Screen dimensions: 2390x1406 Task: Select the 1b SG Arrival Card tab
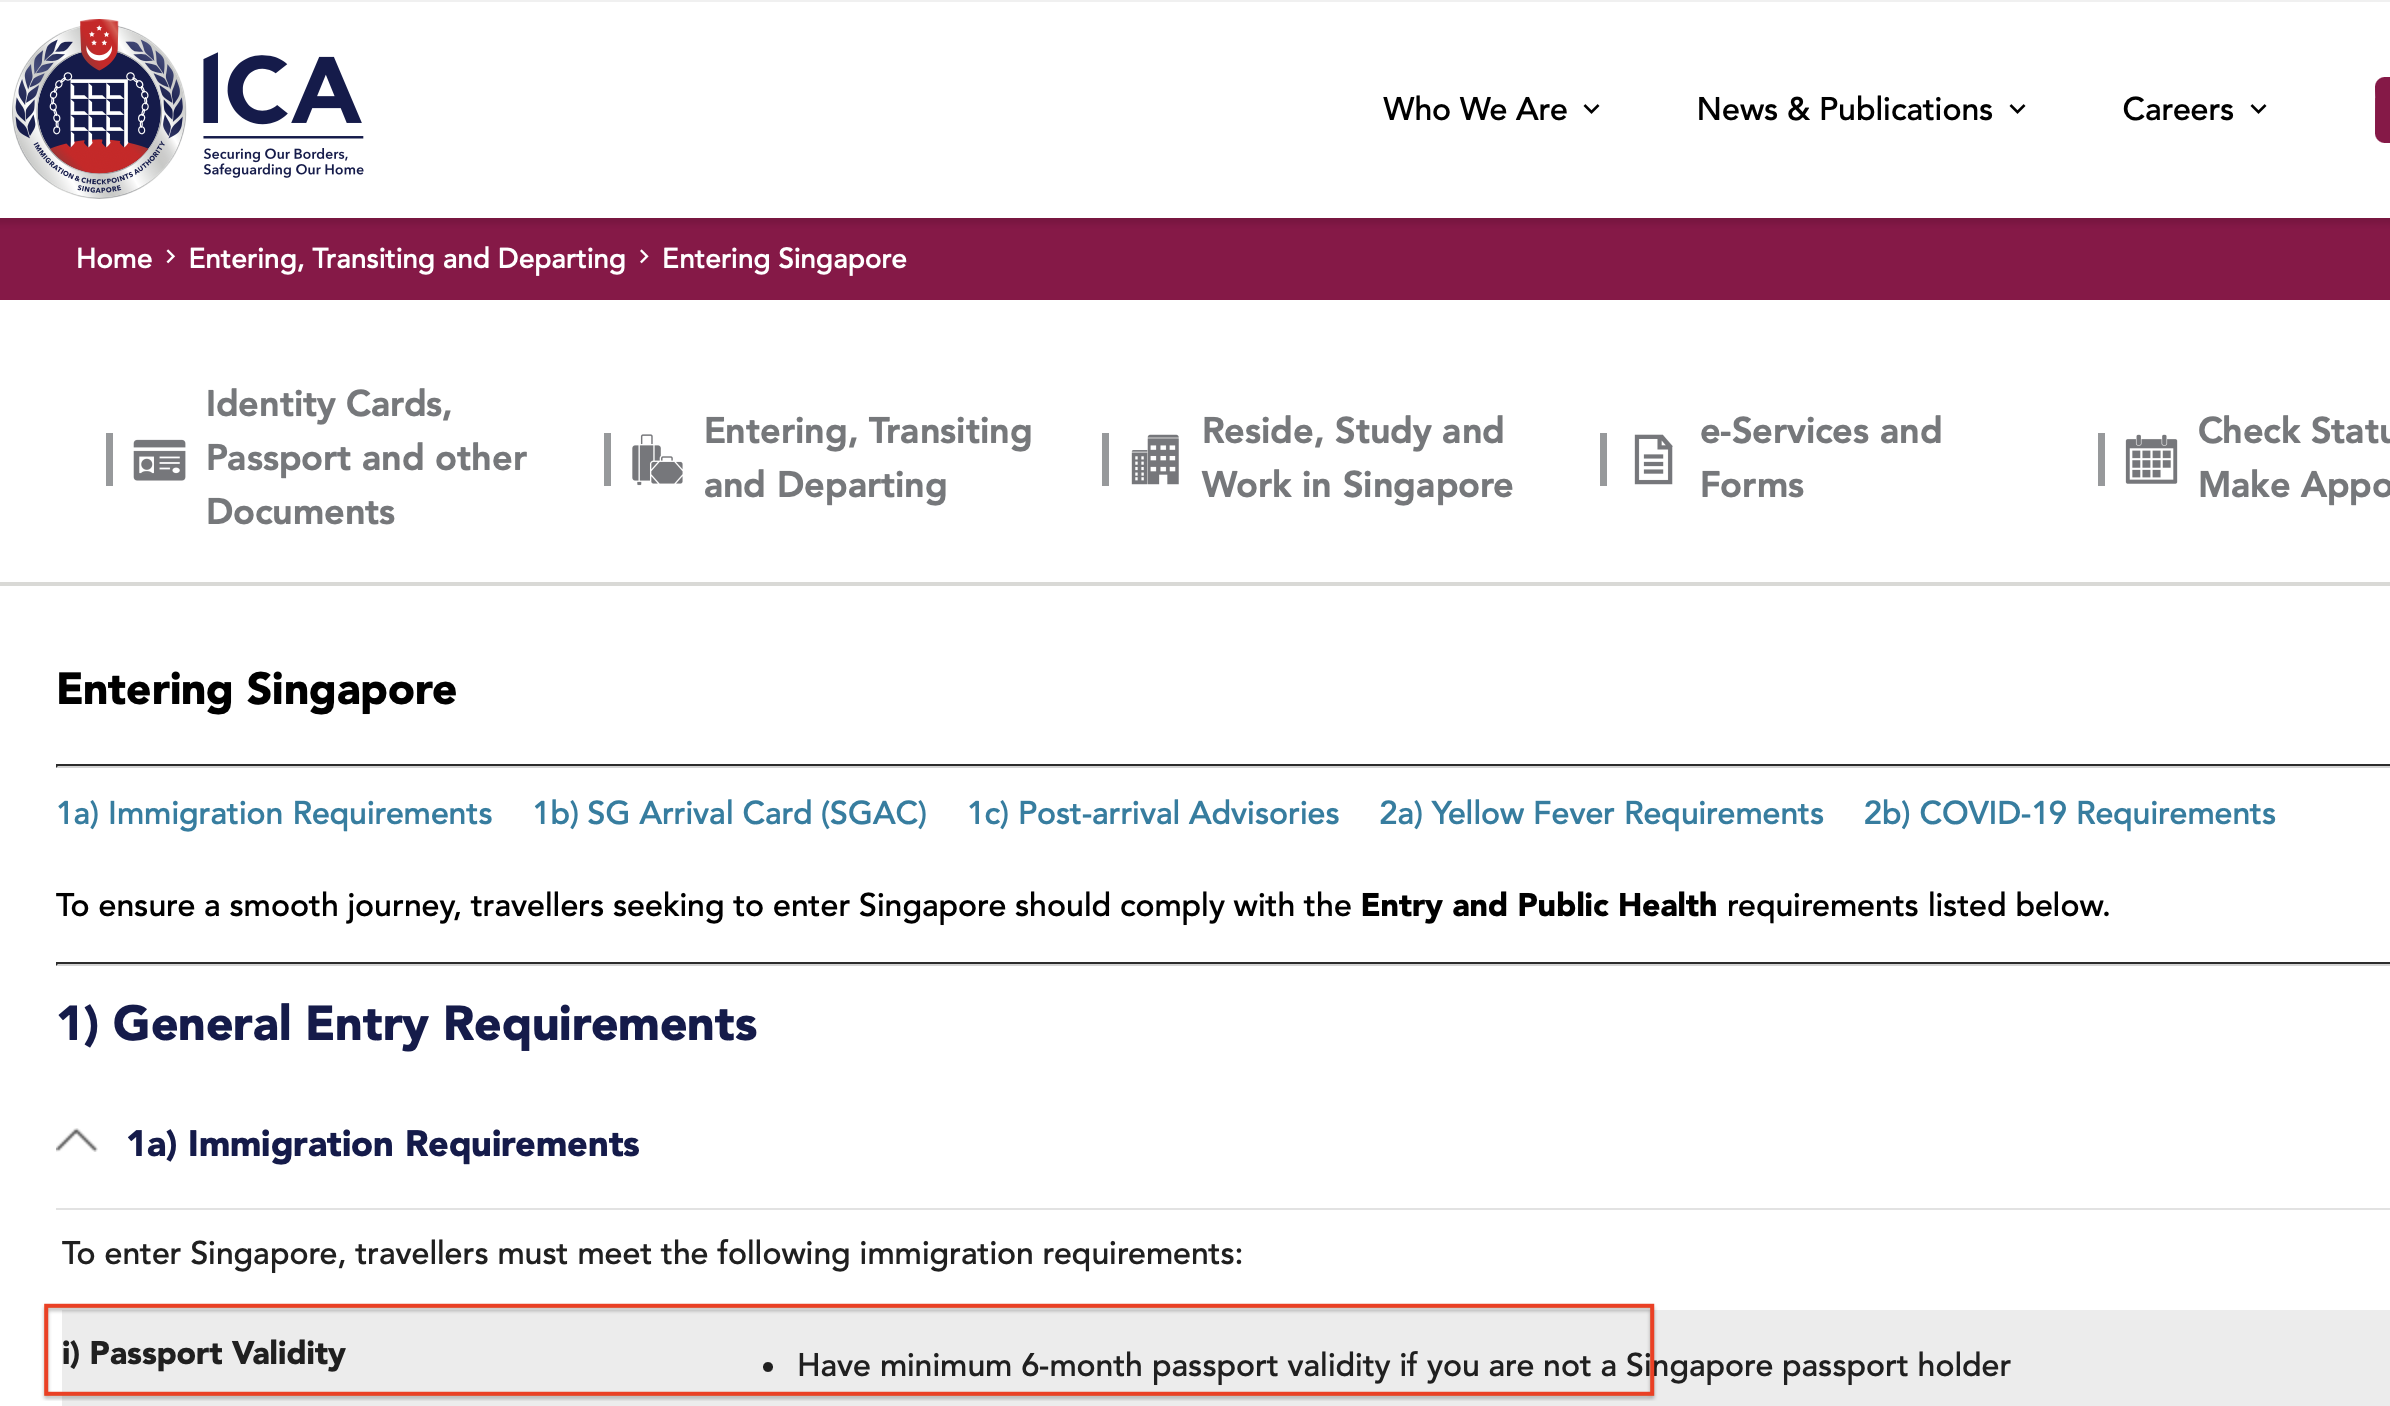728,813
